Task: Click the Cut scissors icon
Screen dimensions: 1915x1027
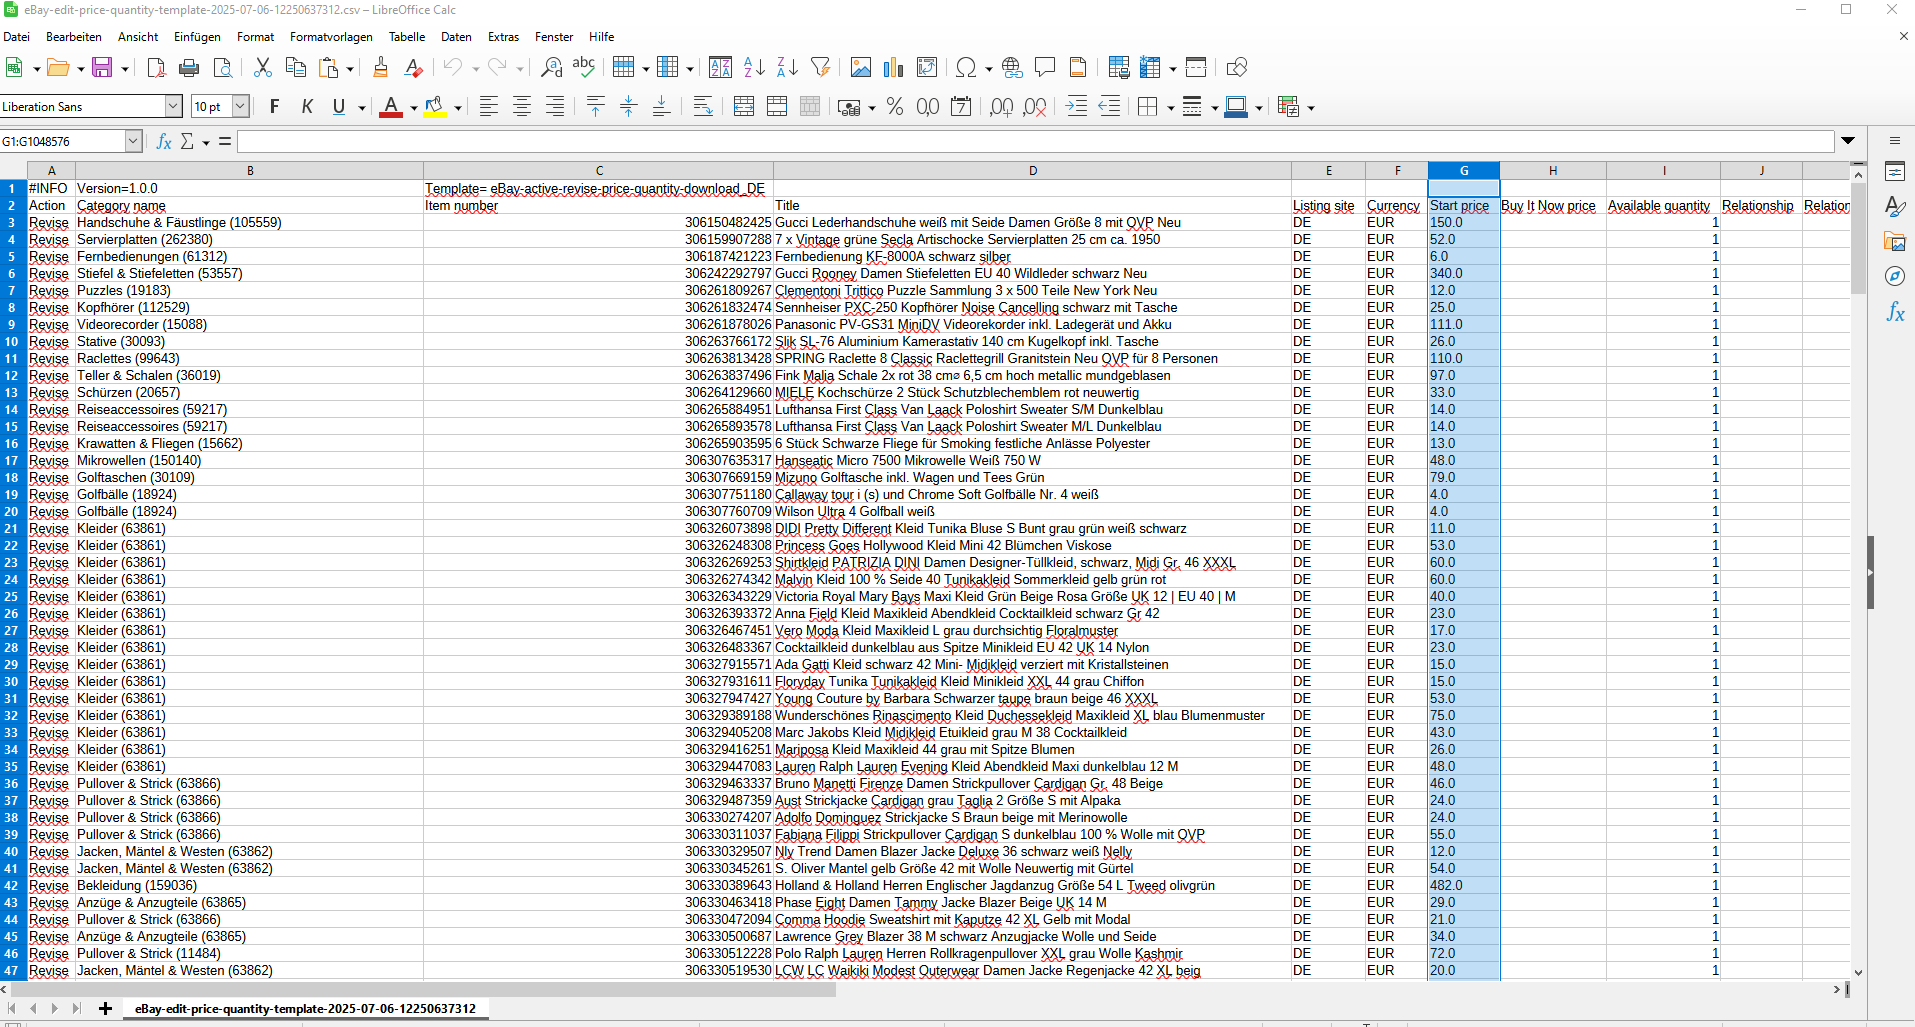Action: [x=263, y=67]
